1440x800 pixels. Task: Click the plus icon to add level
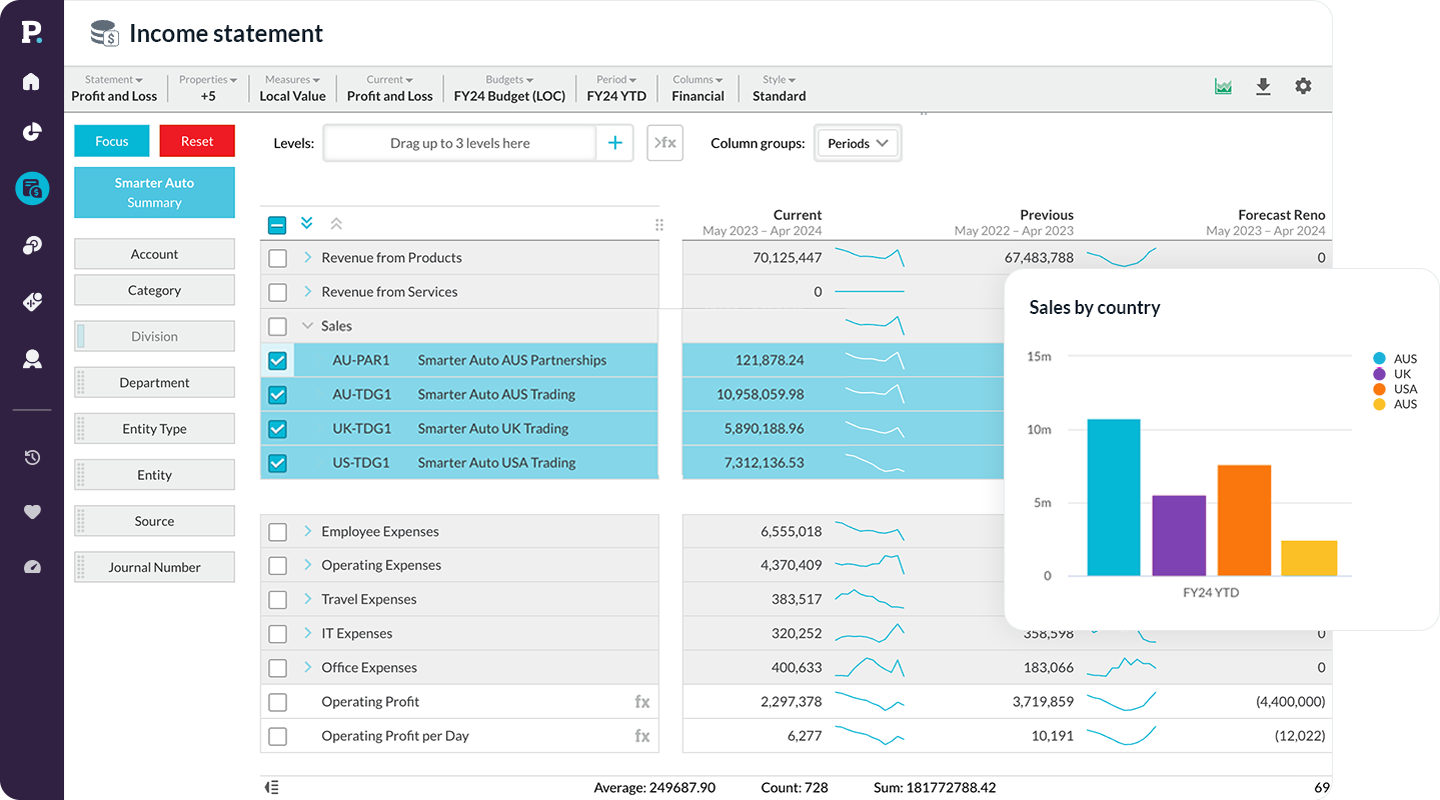614,143
